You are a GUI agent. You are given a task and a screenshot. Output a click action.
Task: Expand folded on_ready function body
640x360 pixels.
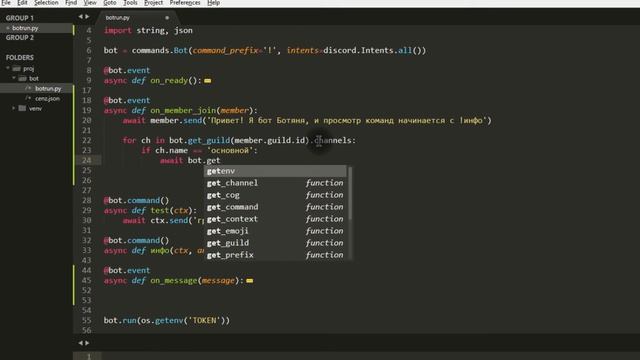click(208, 81)
